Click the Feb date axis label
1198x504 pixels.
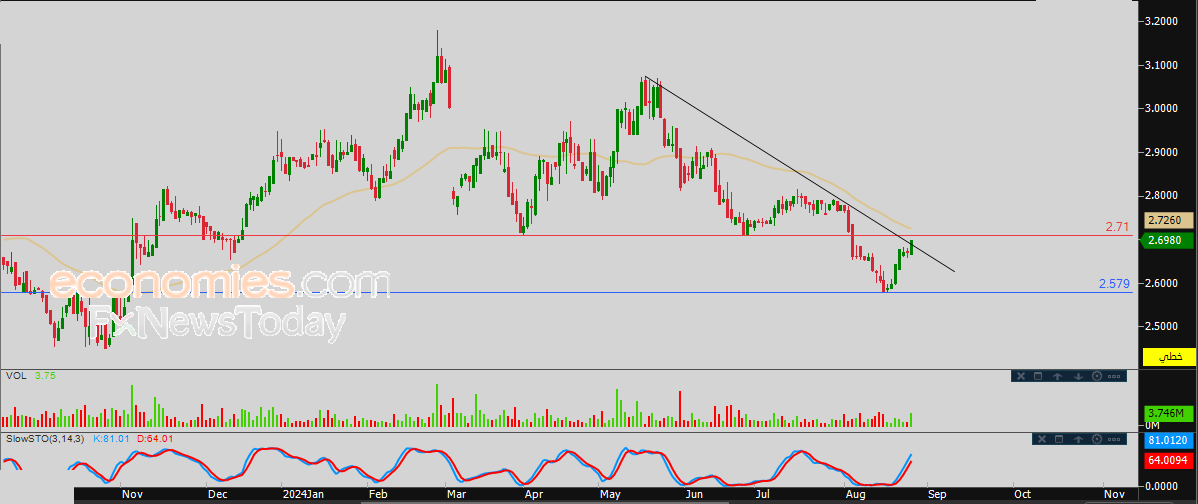click(x=378, y=495)
